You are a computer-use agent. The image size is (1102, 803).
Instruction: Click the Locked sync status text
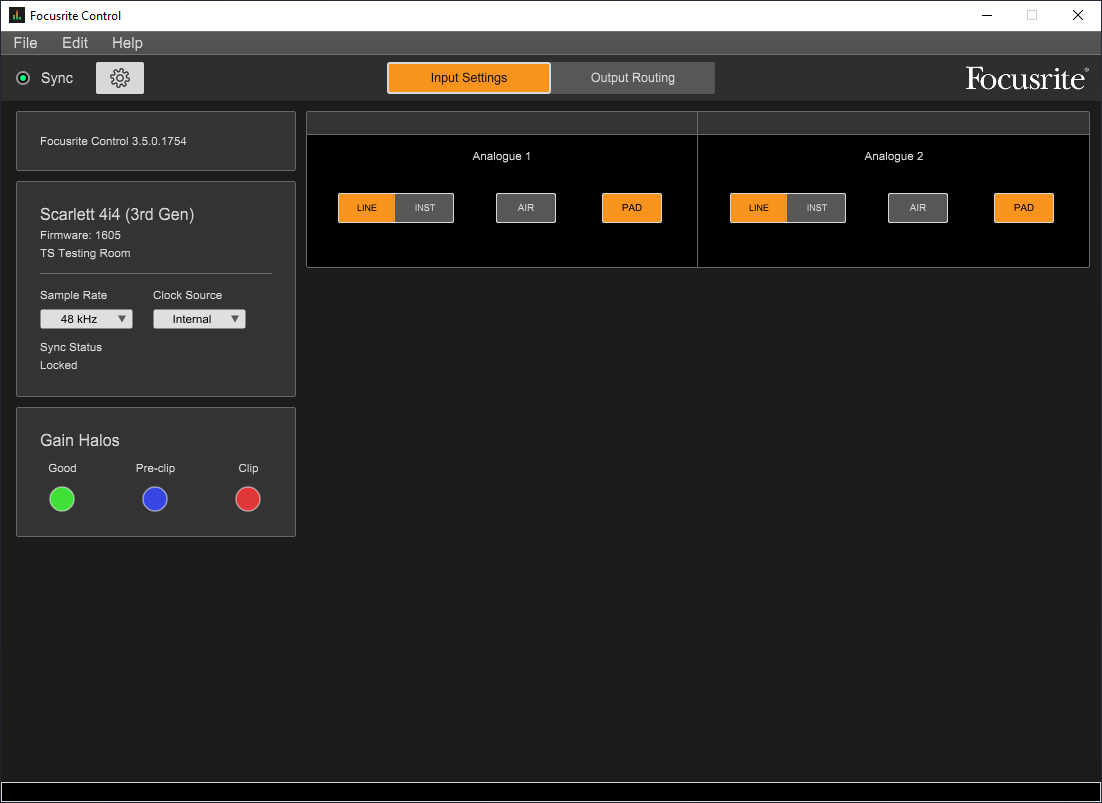pyautogui.click(x=59, y=365)
